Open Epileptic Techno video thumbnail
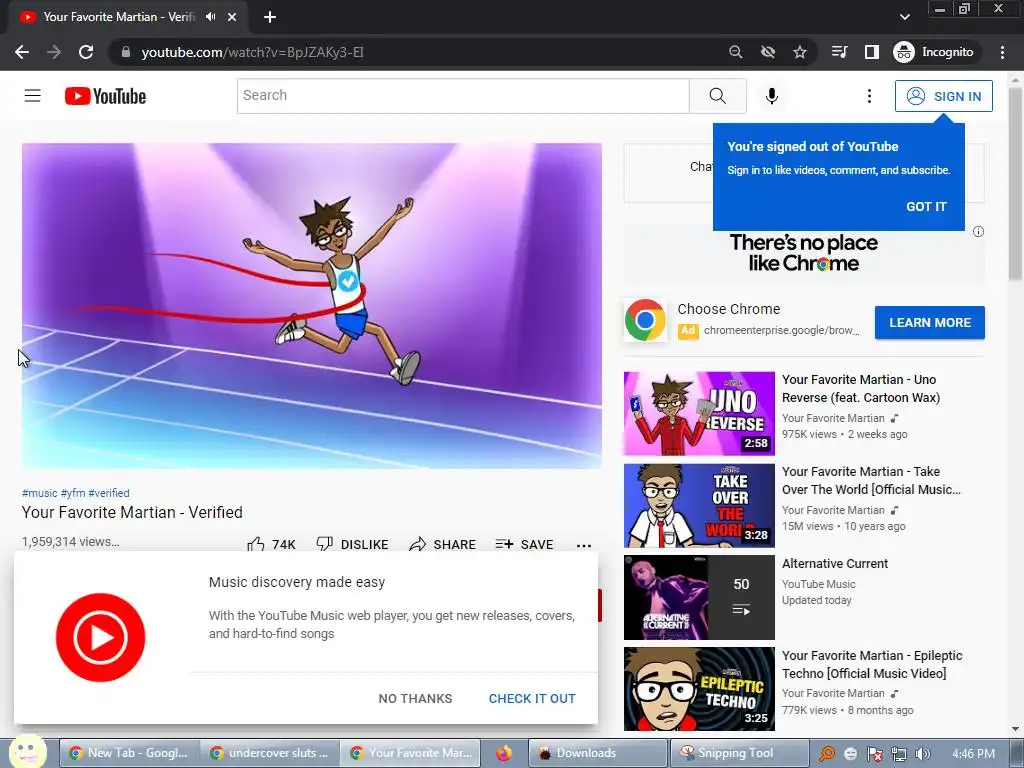 click(x=699, y=689)
